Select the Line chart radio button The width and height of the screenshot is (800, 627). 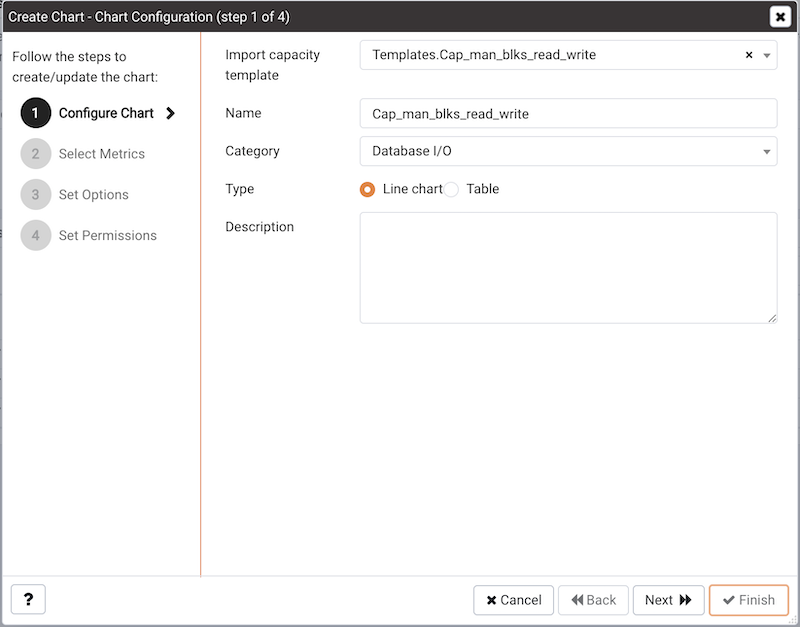coord(367,189)
